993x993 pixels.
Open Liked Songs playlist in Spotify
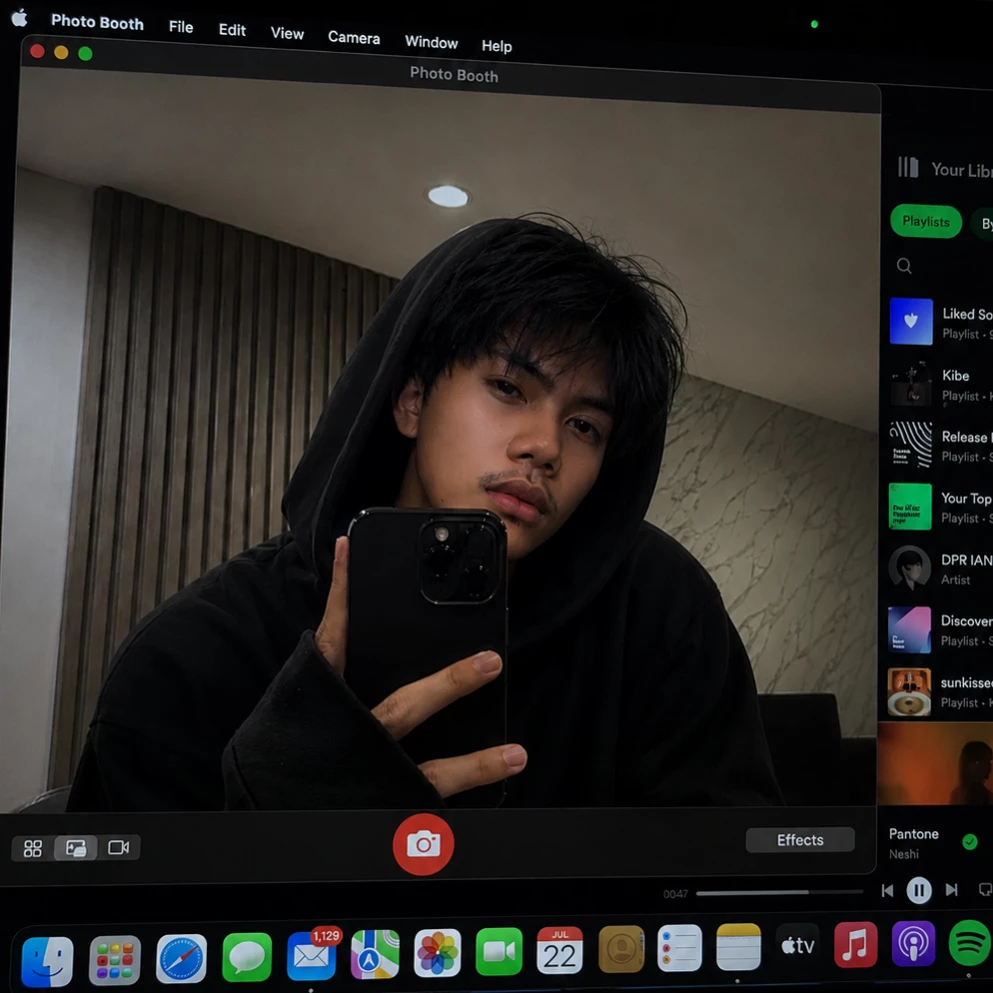[941, 322]
